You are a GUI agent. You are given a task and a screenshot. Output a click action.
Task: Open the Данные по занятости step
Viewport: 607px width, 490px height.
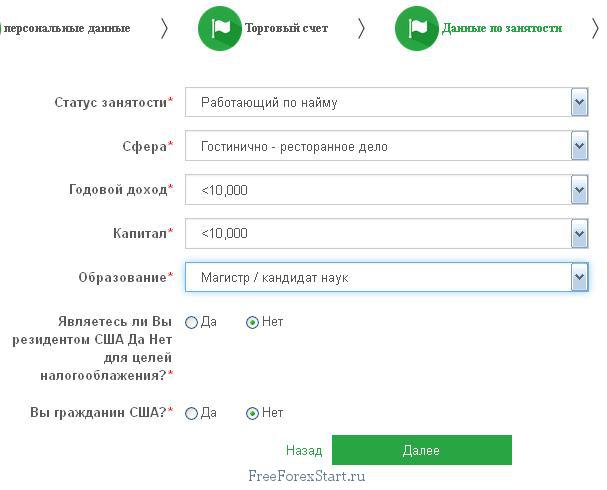[501, 28]
